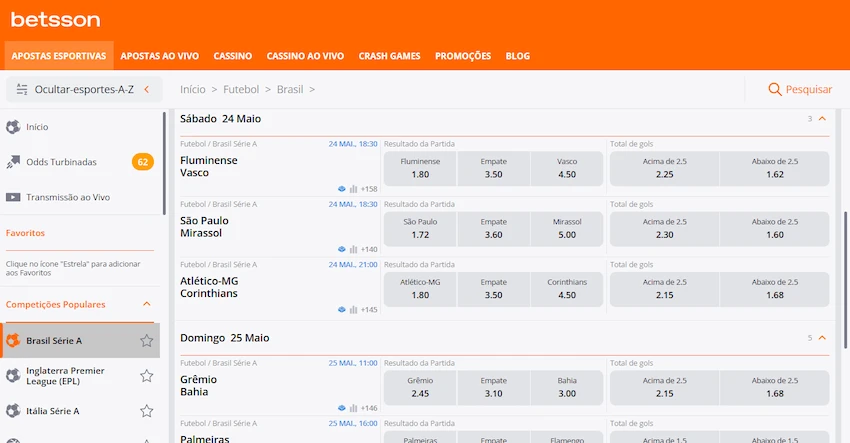Bet on Bahia at 3.00
Viewport: 850px width, 443px height.
567,388
